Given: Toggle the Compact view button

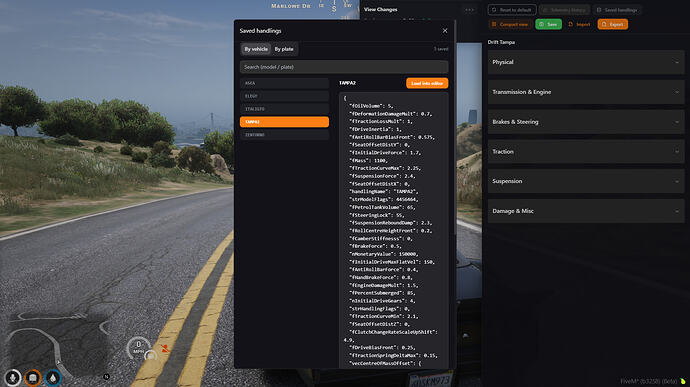Looking at the screenshot, I should click(x=510, y=24).
